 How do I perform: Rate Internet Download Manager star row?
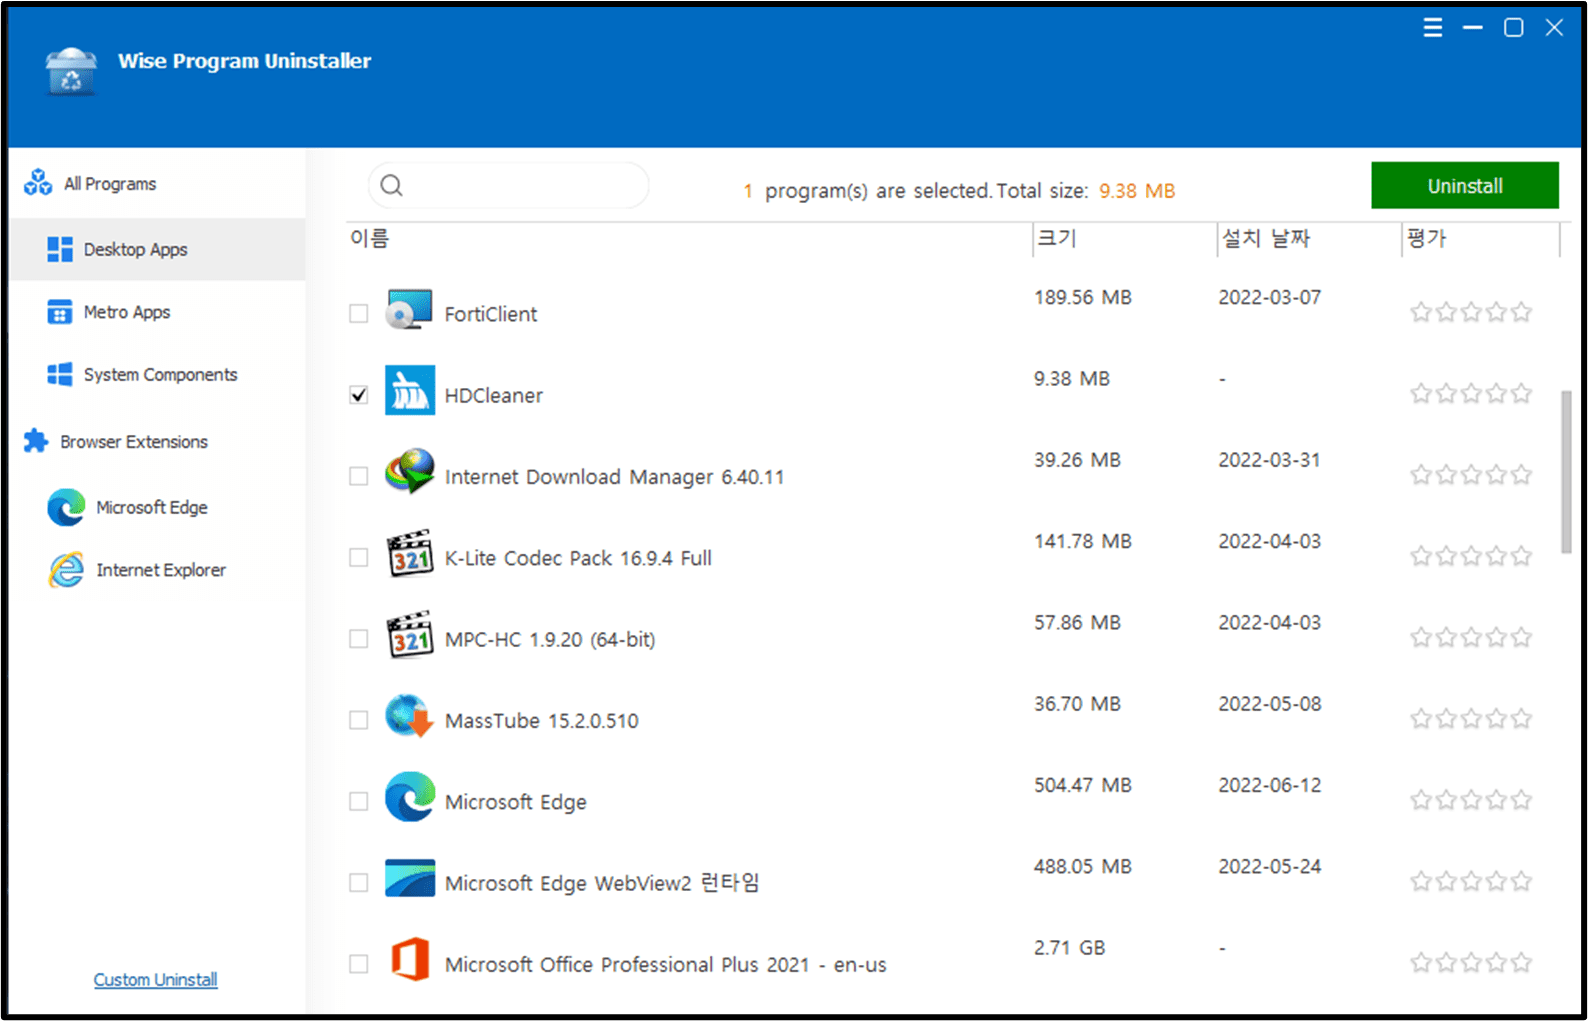click(1471, 474)
